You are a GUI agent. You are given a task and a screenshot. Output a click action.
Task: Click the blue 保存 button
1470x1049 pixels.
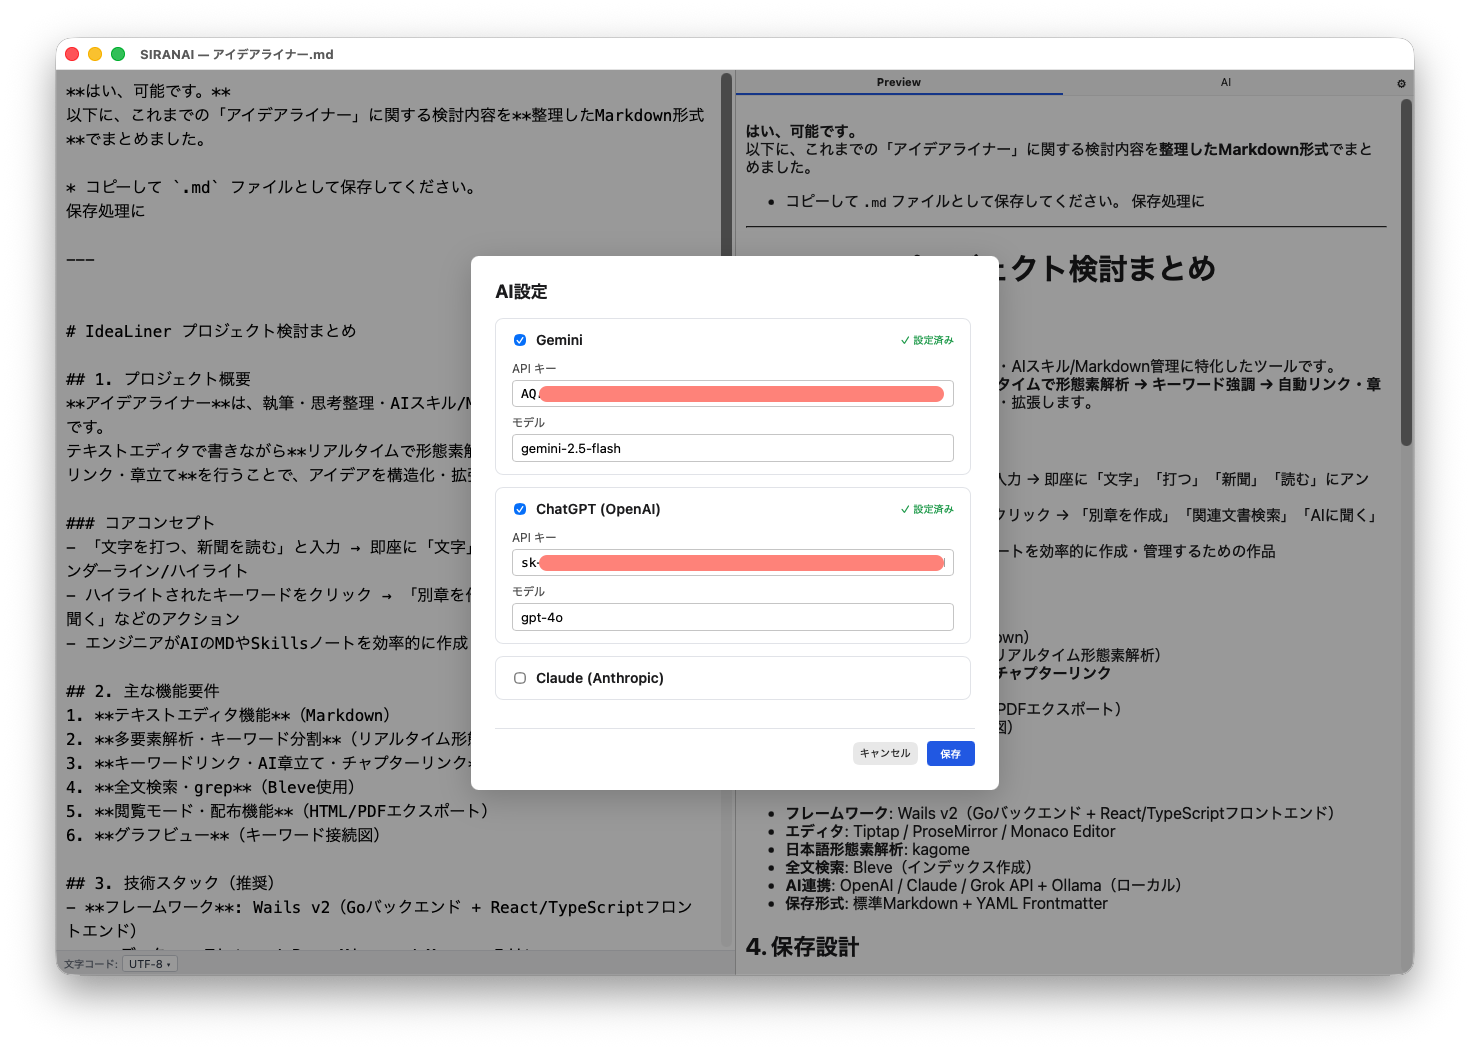950,754
